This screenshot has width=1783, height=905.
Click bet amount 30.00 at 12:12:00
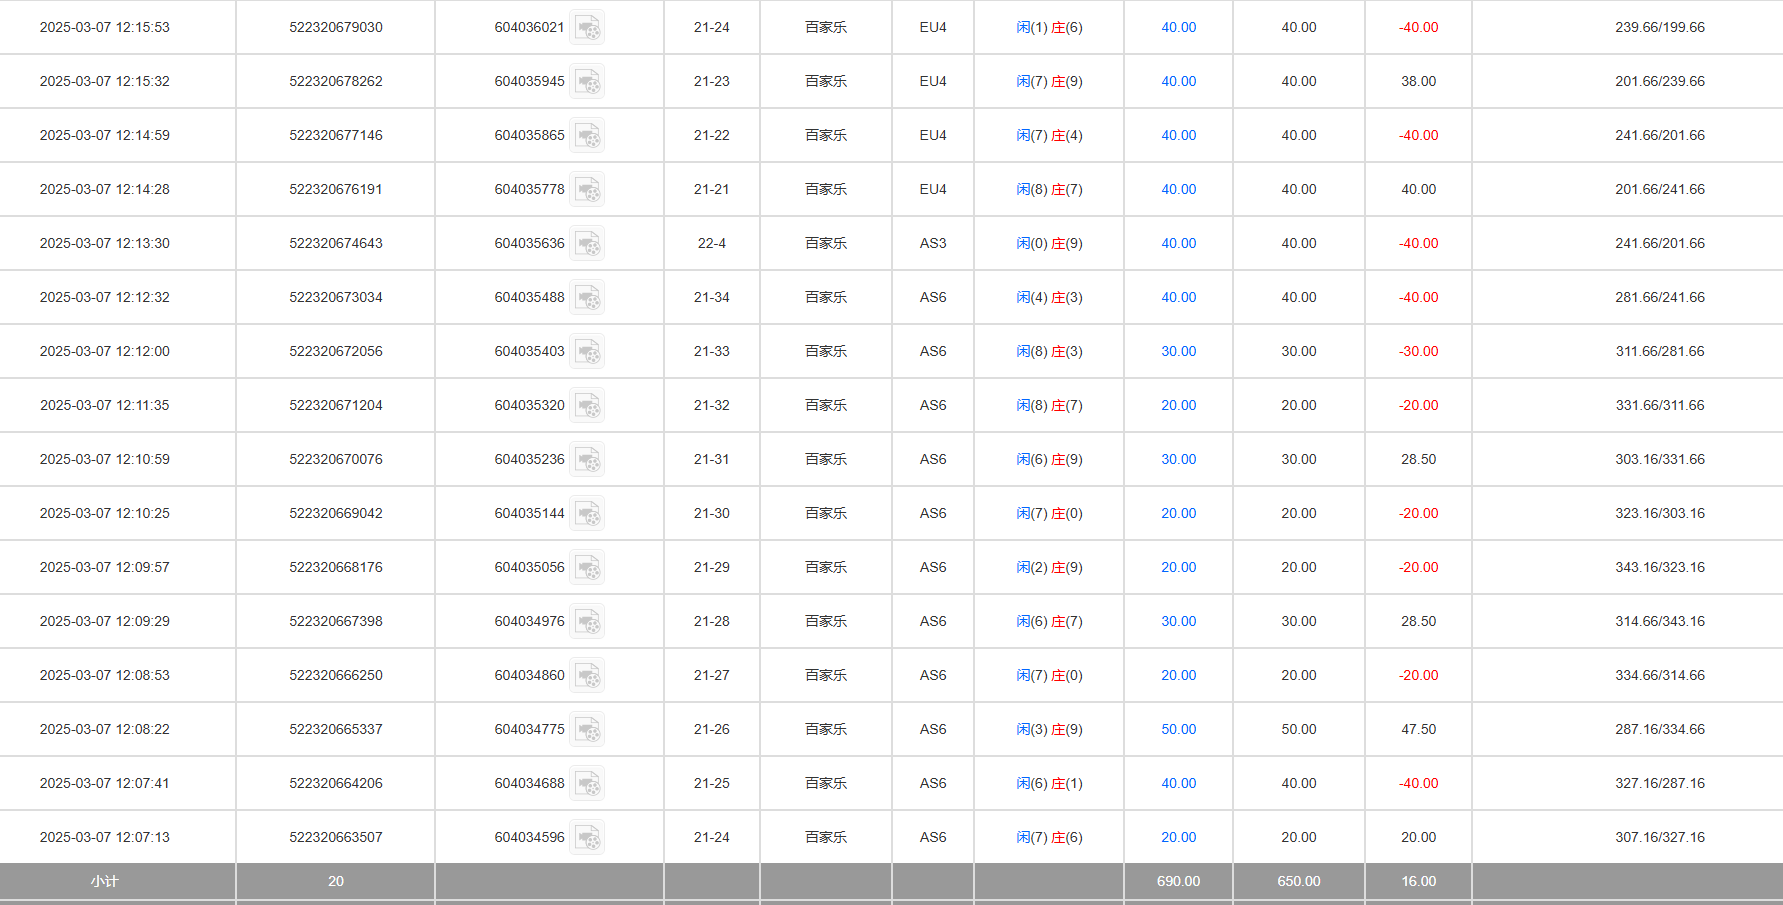click(1178, 352)
